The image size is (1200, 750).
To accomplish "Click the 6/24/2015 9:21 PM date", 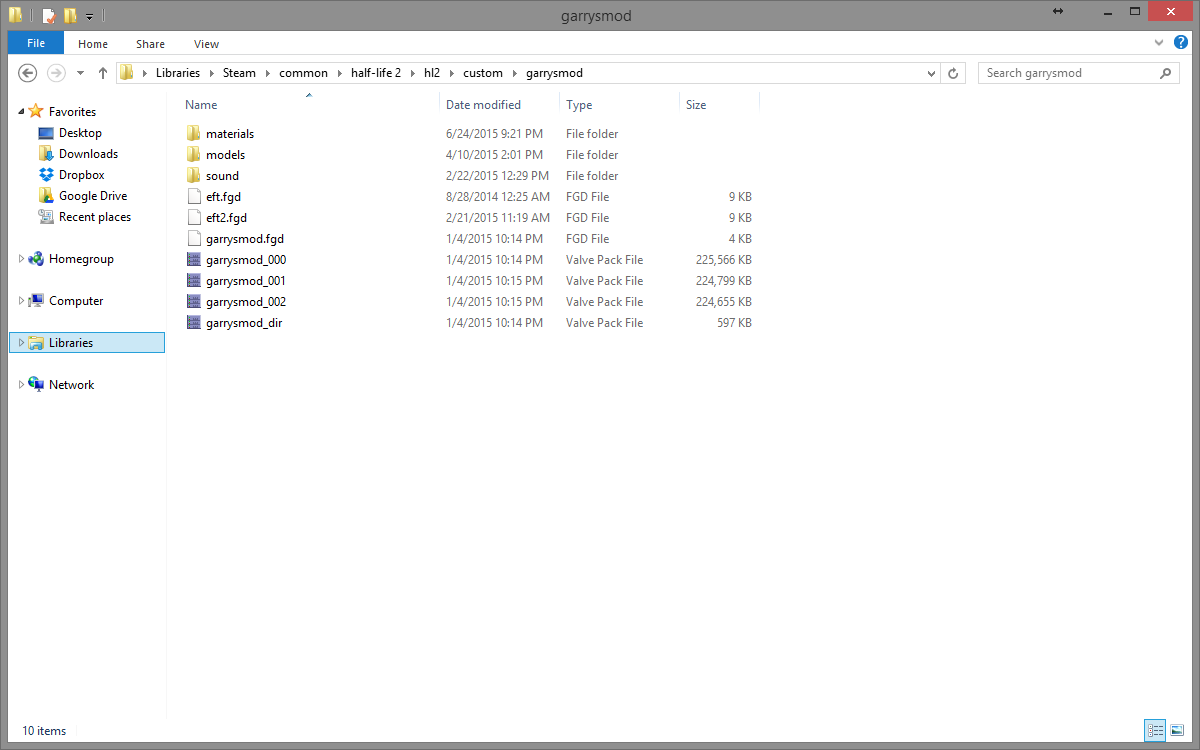I will pos(495,134).
